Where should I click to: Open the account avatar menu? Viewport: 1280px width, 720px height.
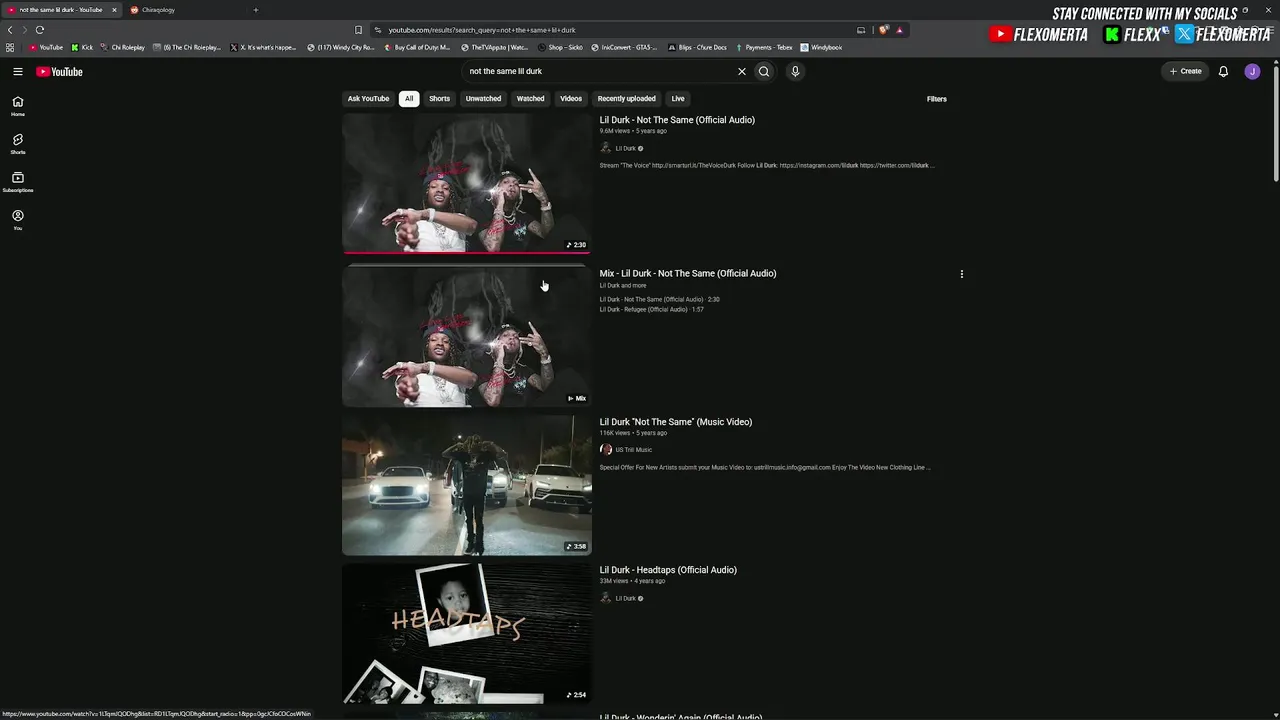[1252, 71]
